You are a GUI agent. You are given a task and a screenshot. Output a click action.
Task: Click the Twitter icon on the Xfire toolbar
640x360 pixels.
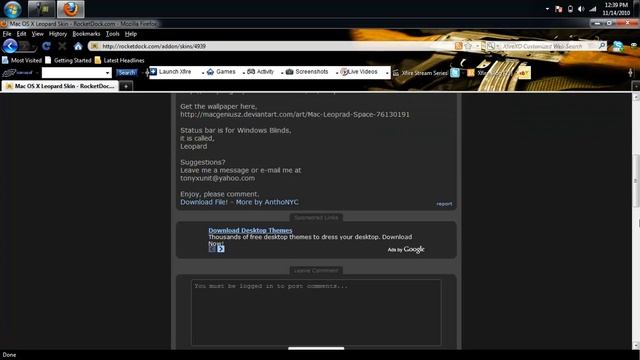tap(455, 73)
